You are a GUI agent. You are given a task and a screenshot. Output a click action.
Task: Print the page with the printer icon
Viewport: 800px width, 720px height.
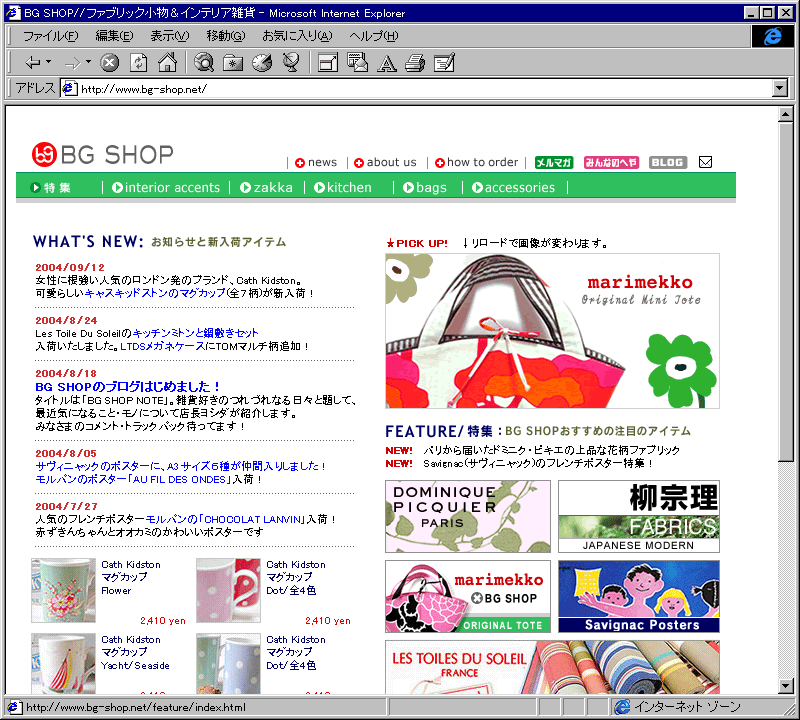pos(415,63)
